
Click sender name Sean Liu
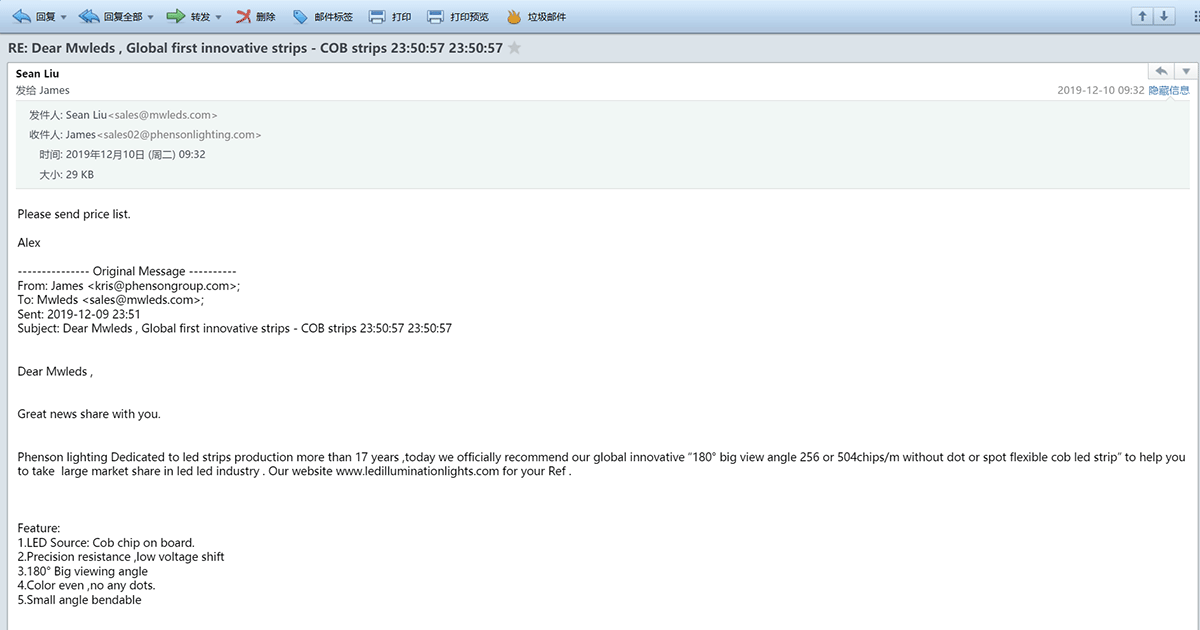point(37,74)
